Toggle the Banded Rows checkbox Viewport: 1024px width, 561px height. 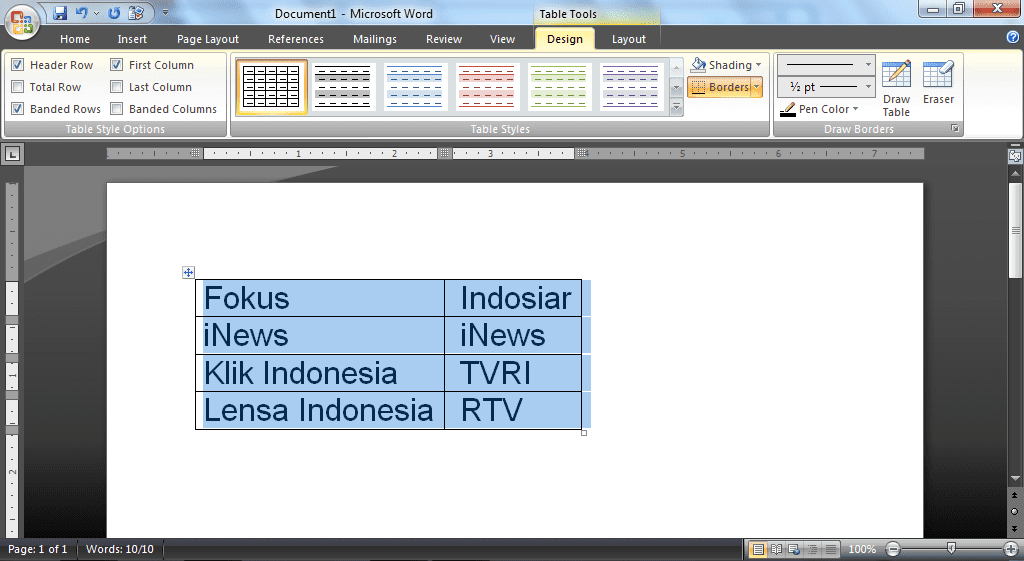pyautogui.click(x=18, y=108)
